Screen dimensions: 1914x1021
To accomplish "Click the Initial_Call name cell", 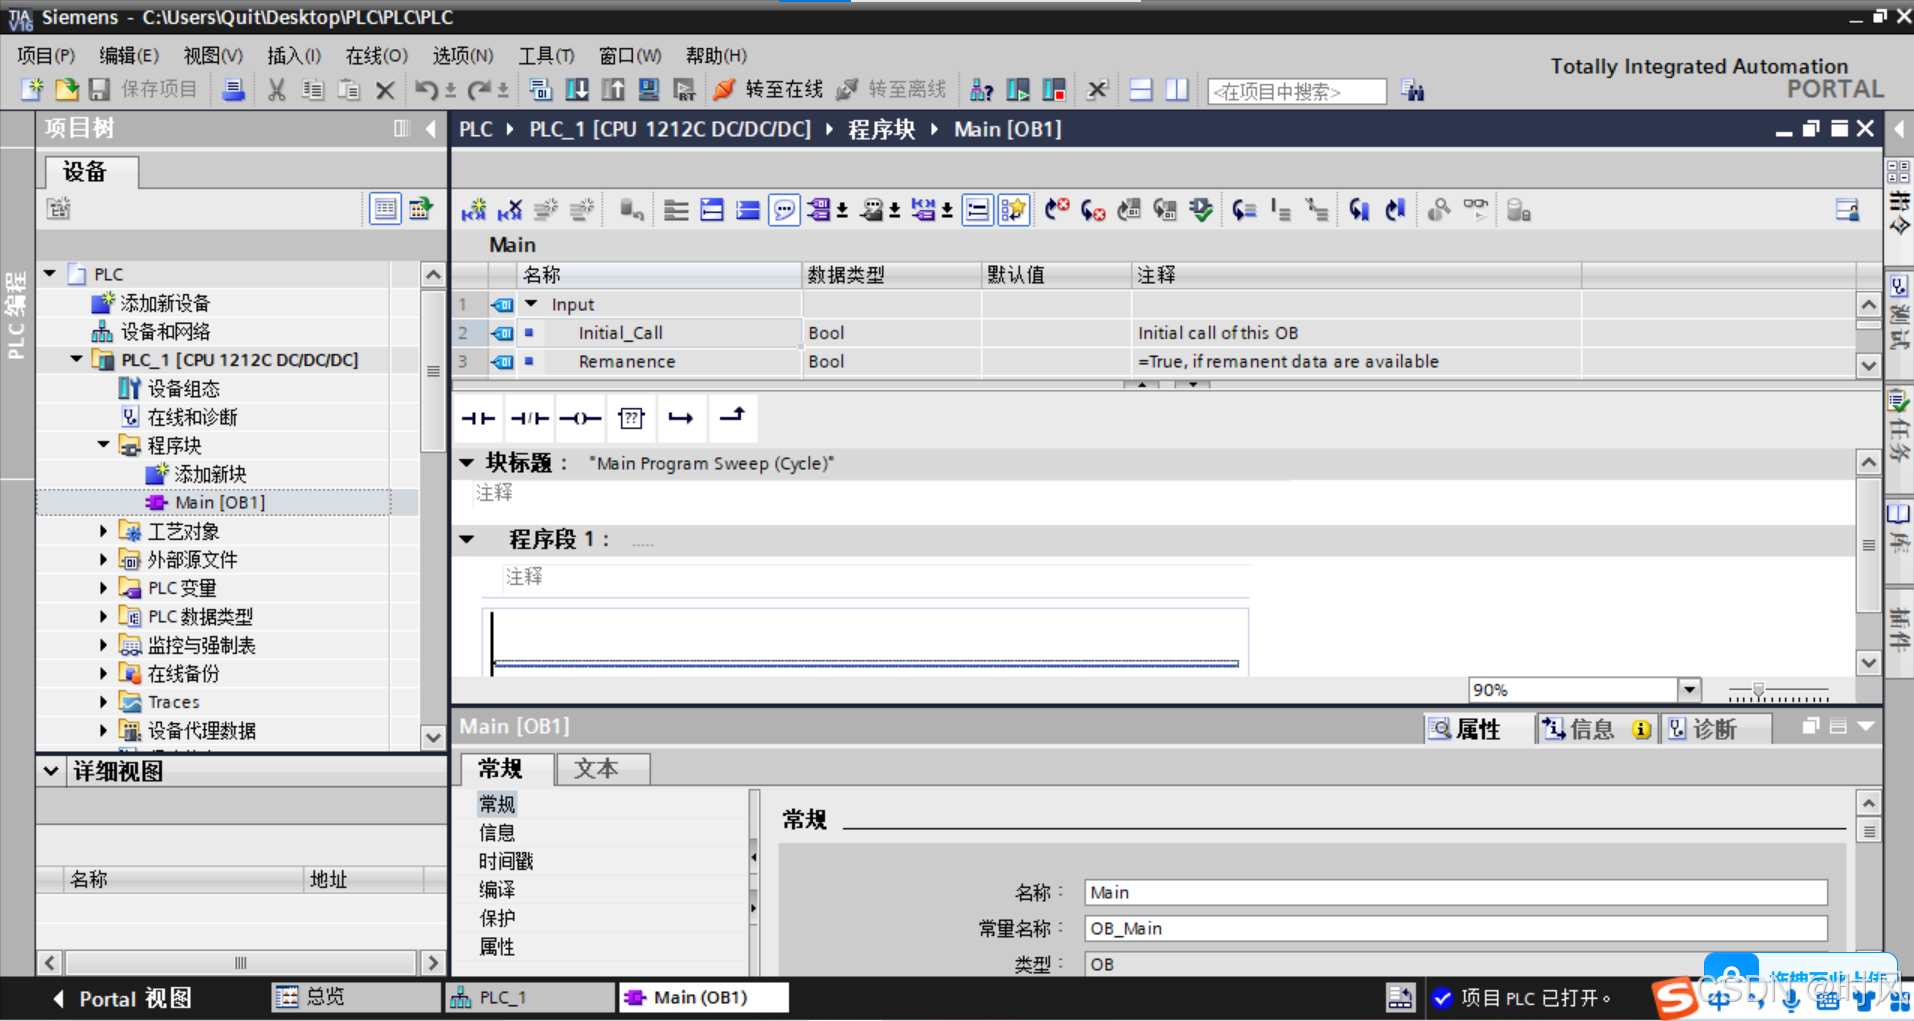I will pos(659,333).
